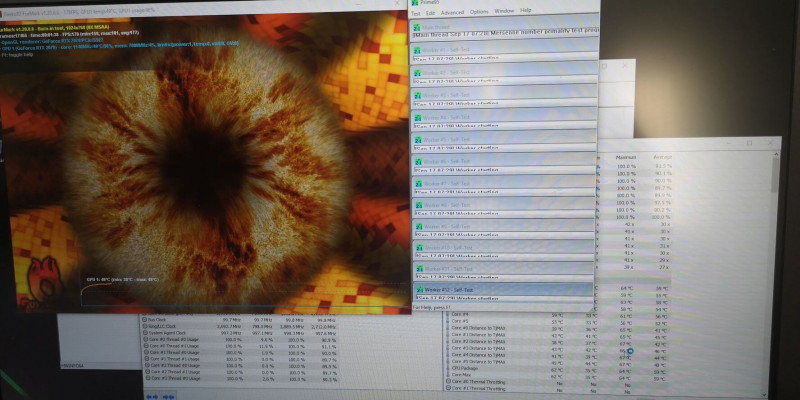Click the Bus Clock sensor icon
The width and height of the screenshot is (800, 400).
coord(145,320)
